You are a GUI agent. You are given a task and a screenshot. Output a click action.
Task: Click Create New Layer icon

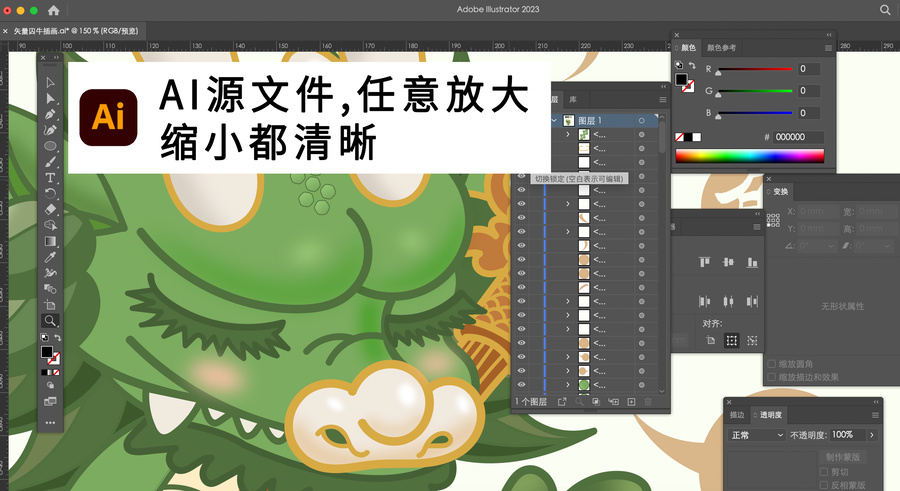click(631, 401)
